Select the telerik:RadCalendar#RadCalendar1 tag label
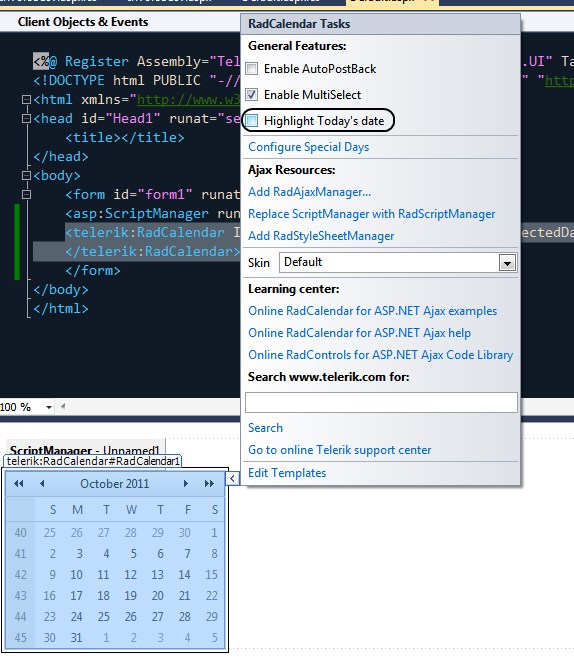This screenshot has height=667, width=574. (x=93, y=461)
